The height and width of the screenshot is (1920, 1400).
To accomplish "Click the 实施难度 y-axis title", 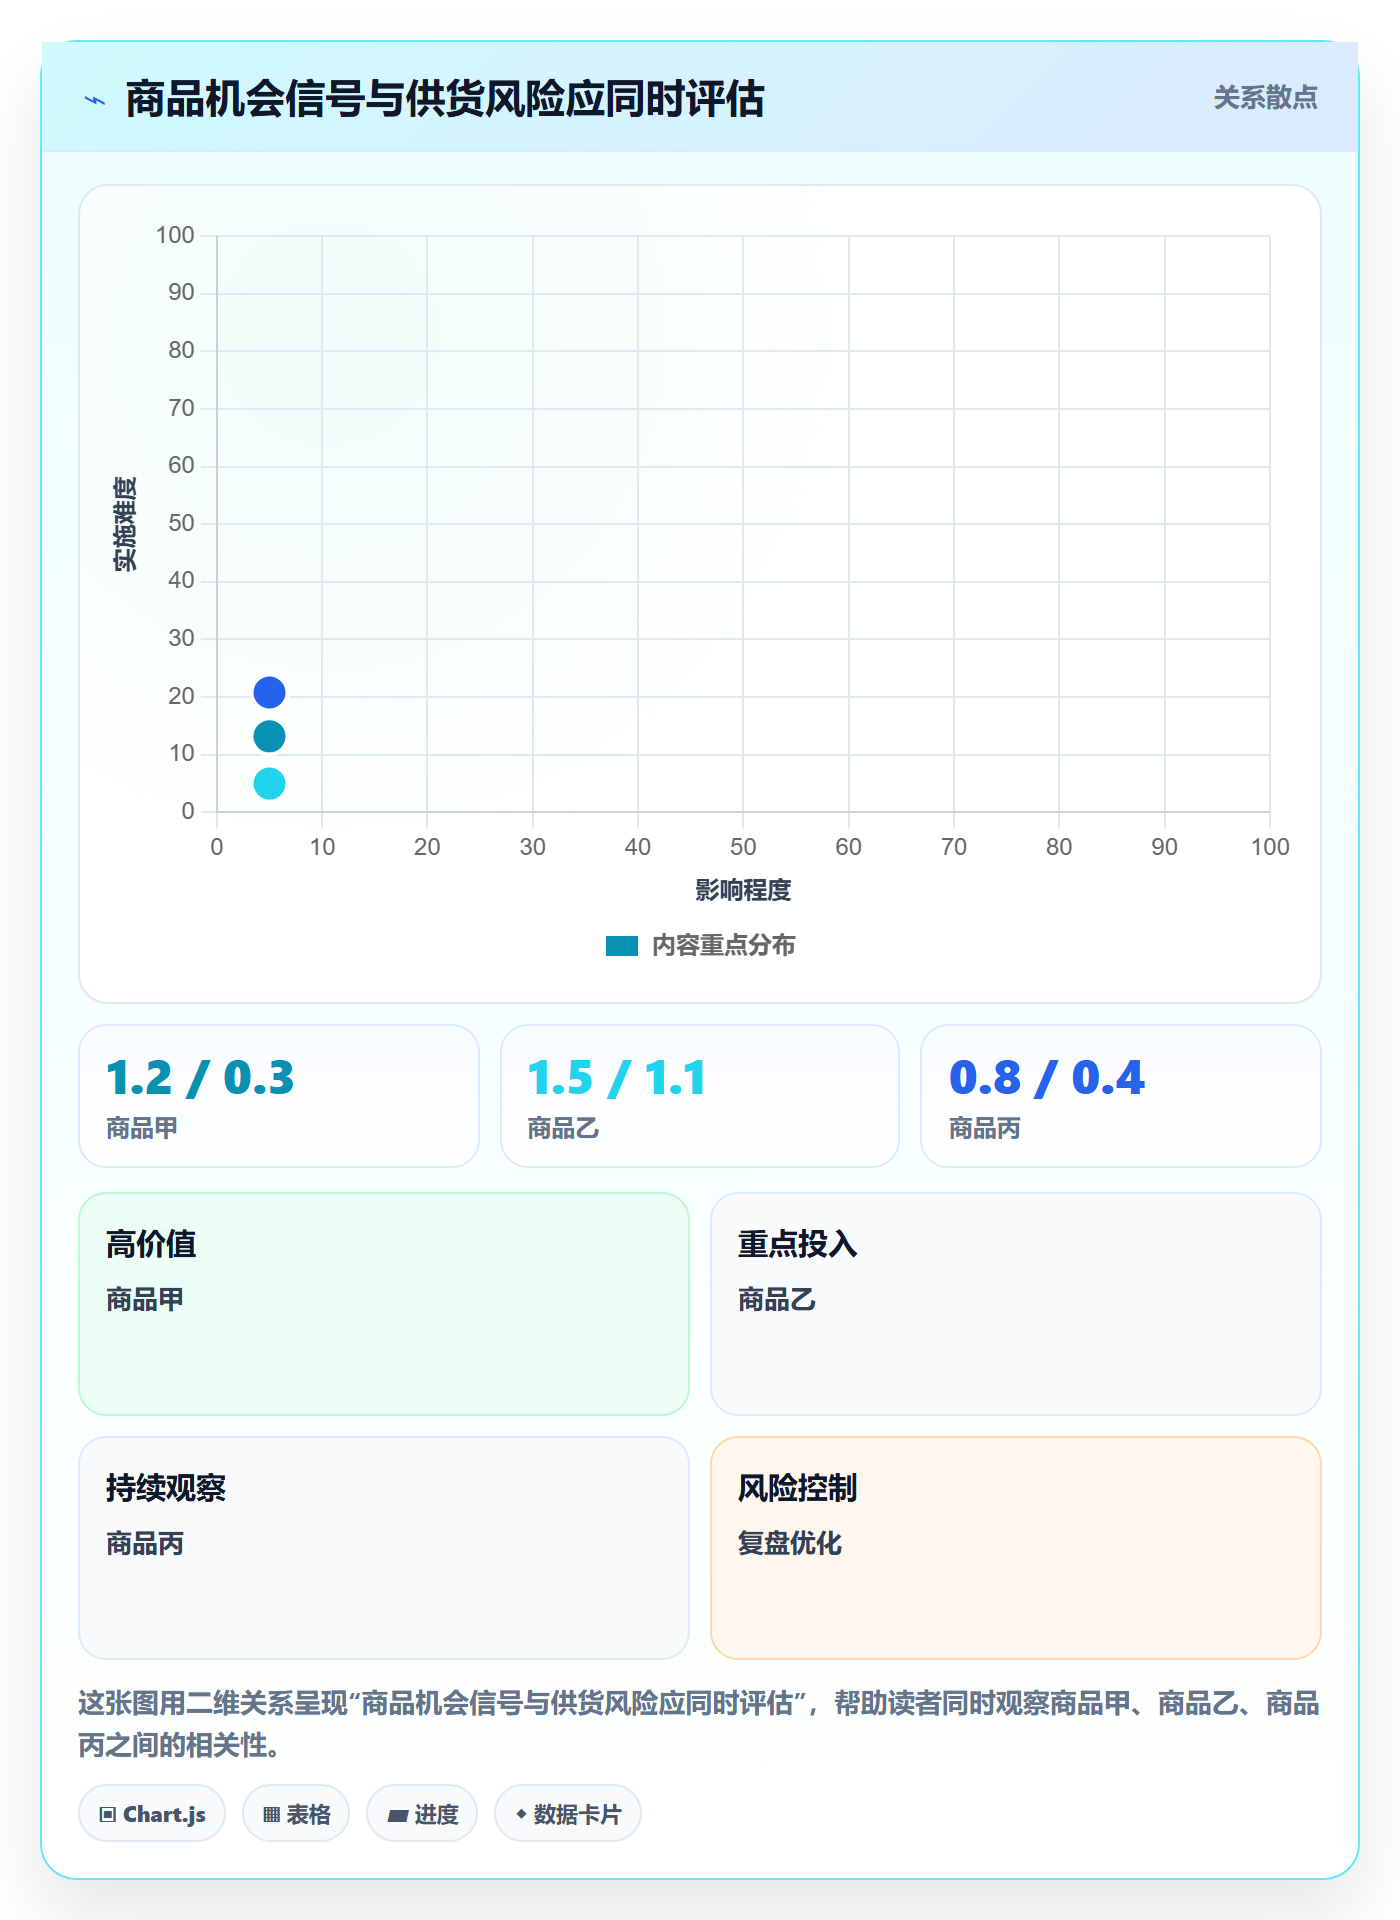I will [x=125, y=524].
